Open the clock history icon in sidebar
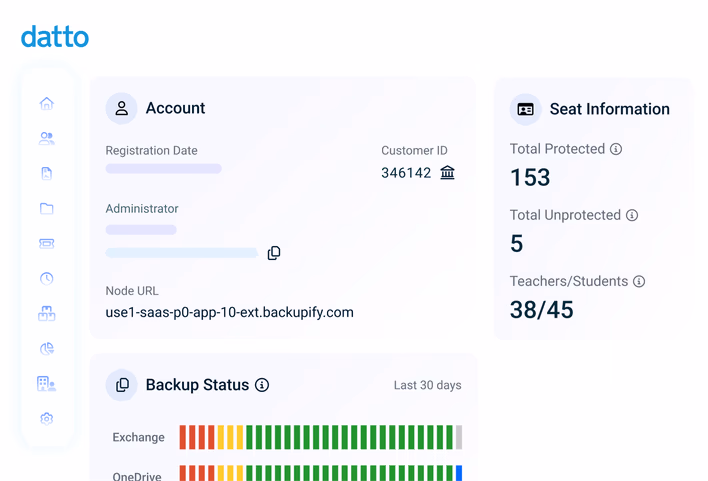708x481 pixels. (47, 278)
